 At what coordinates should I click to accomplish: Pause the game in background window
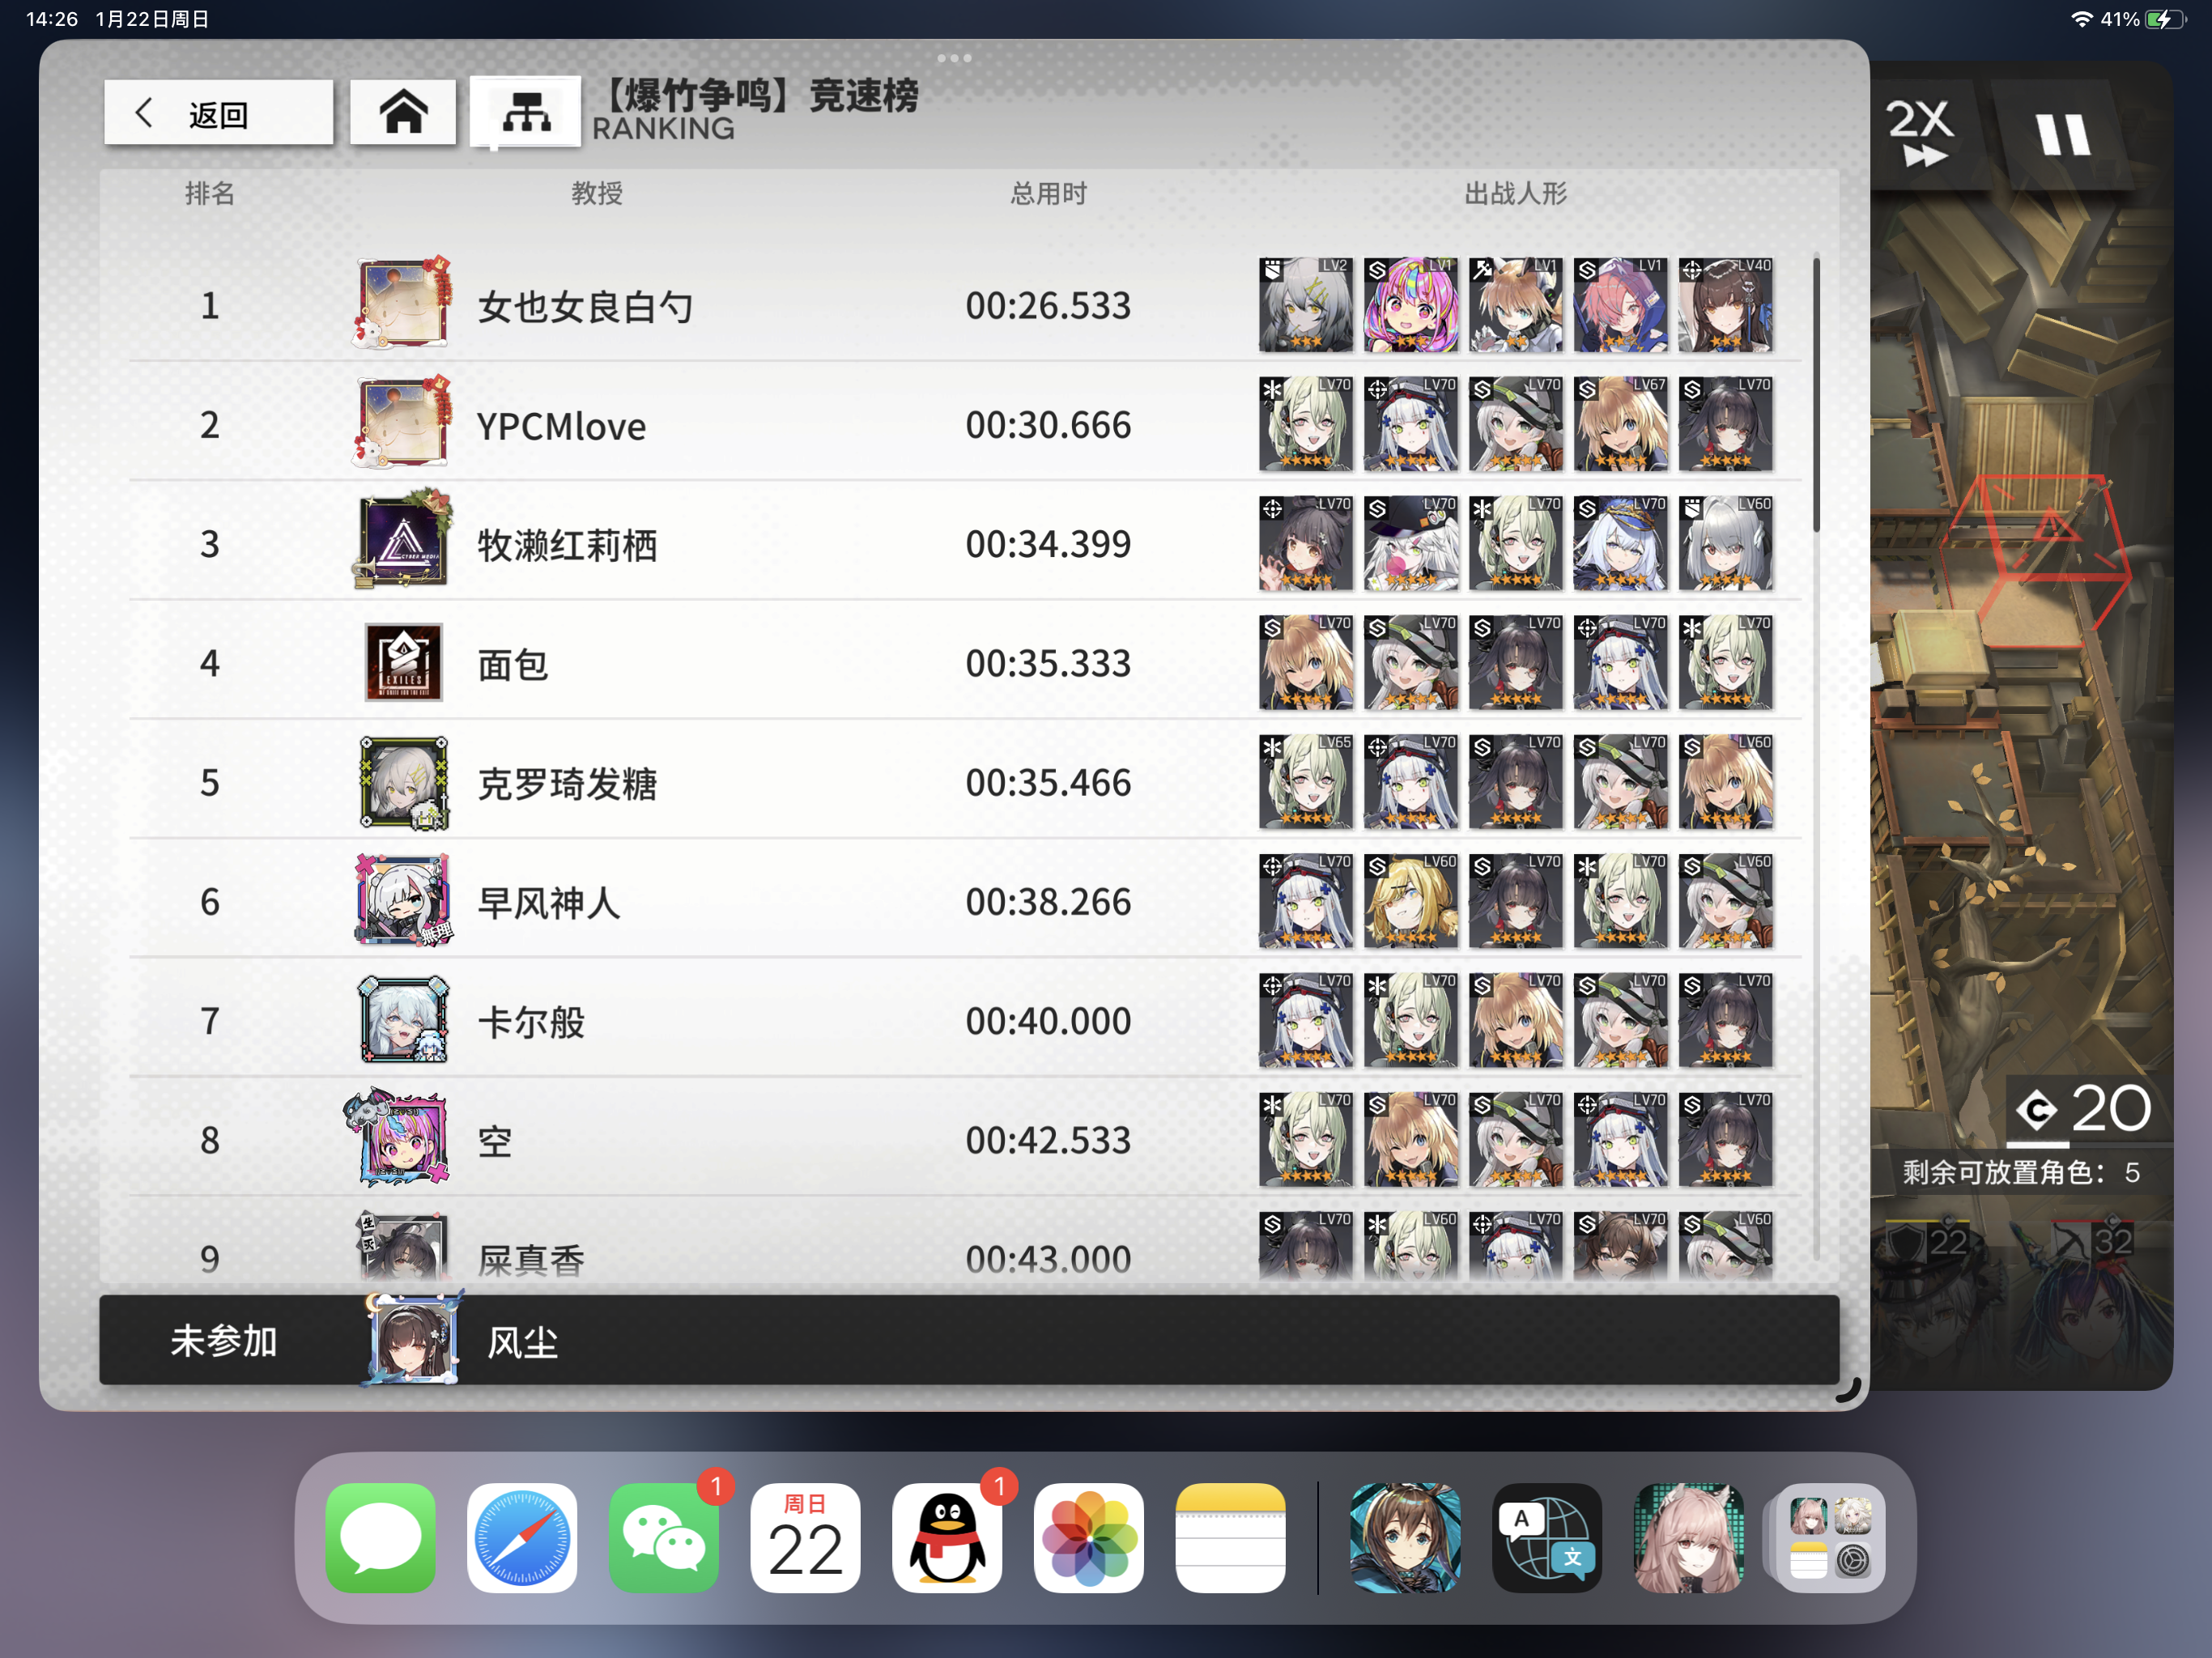tap(2062, 134)
